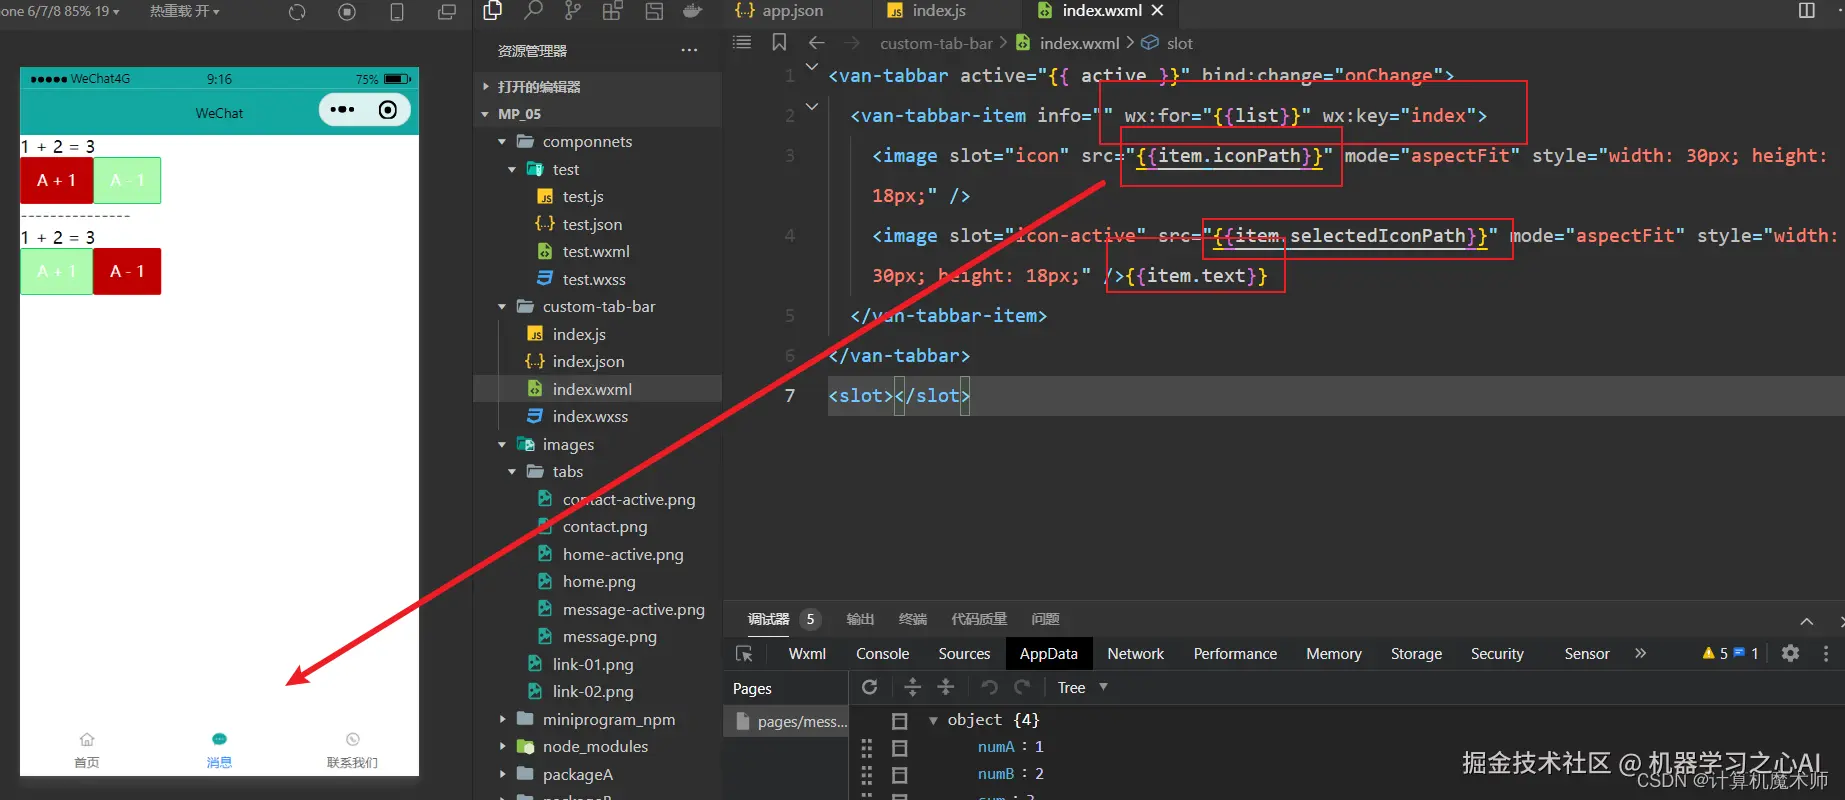Tap the red A + 1 button in the simulator
This screenshot has width=1845, height=800.
pos(57,181)
